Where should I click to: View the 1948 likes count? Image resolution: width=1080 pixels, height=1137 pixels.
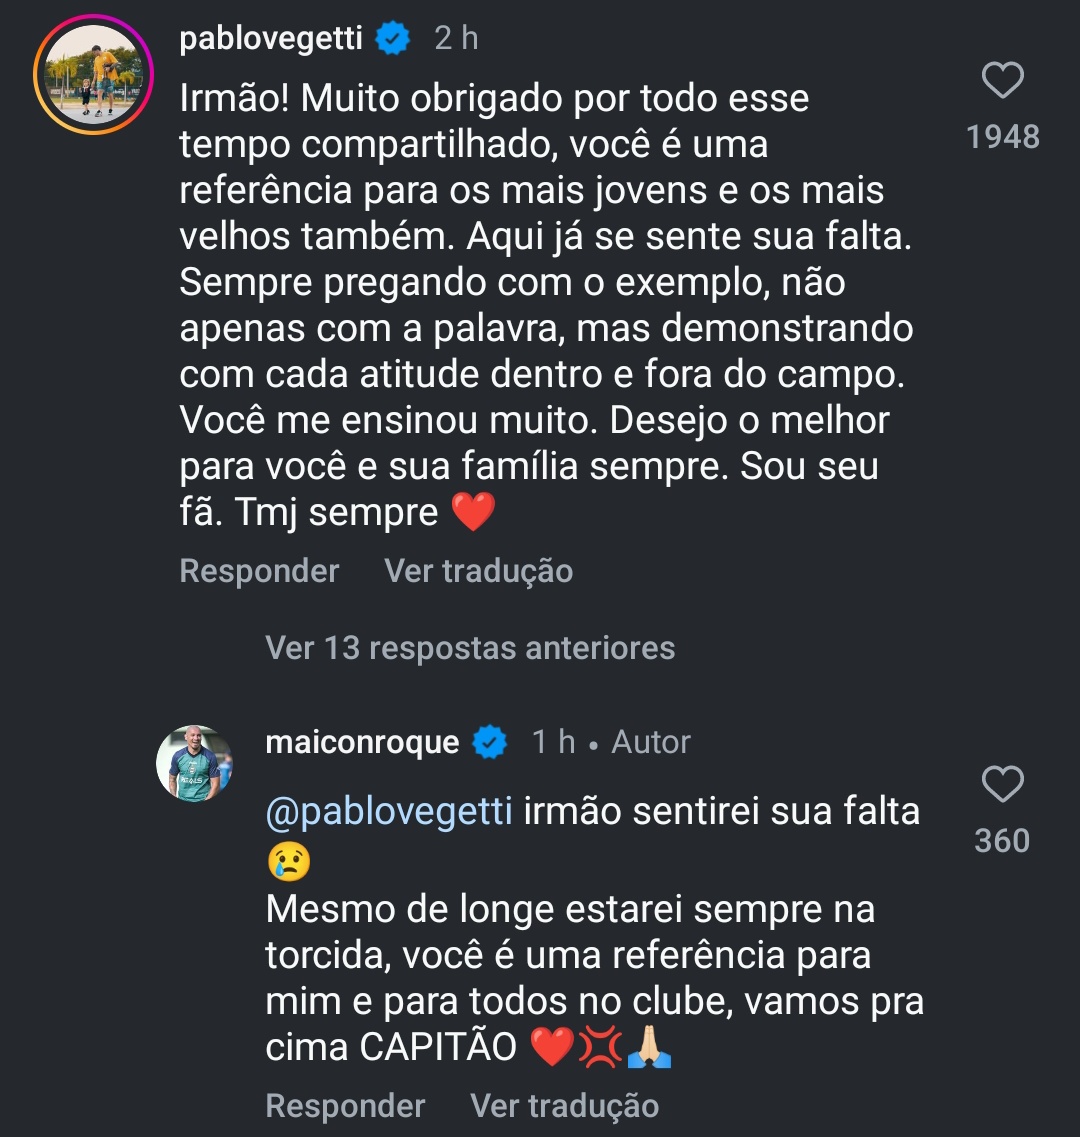(1003, 136)
